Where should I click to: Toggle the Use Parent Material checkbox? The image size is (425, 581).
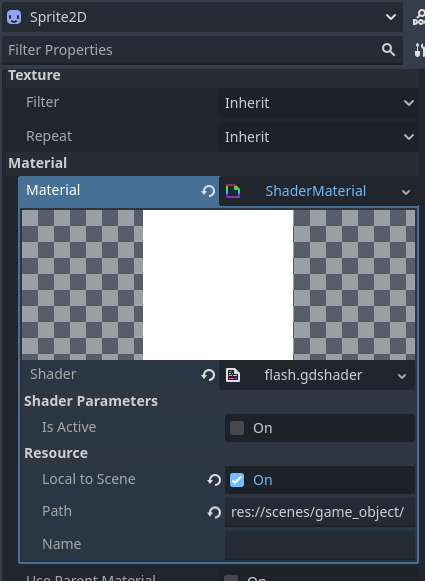coord(231,578)
